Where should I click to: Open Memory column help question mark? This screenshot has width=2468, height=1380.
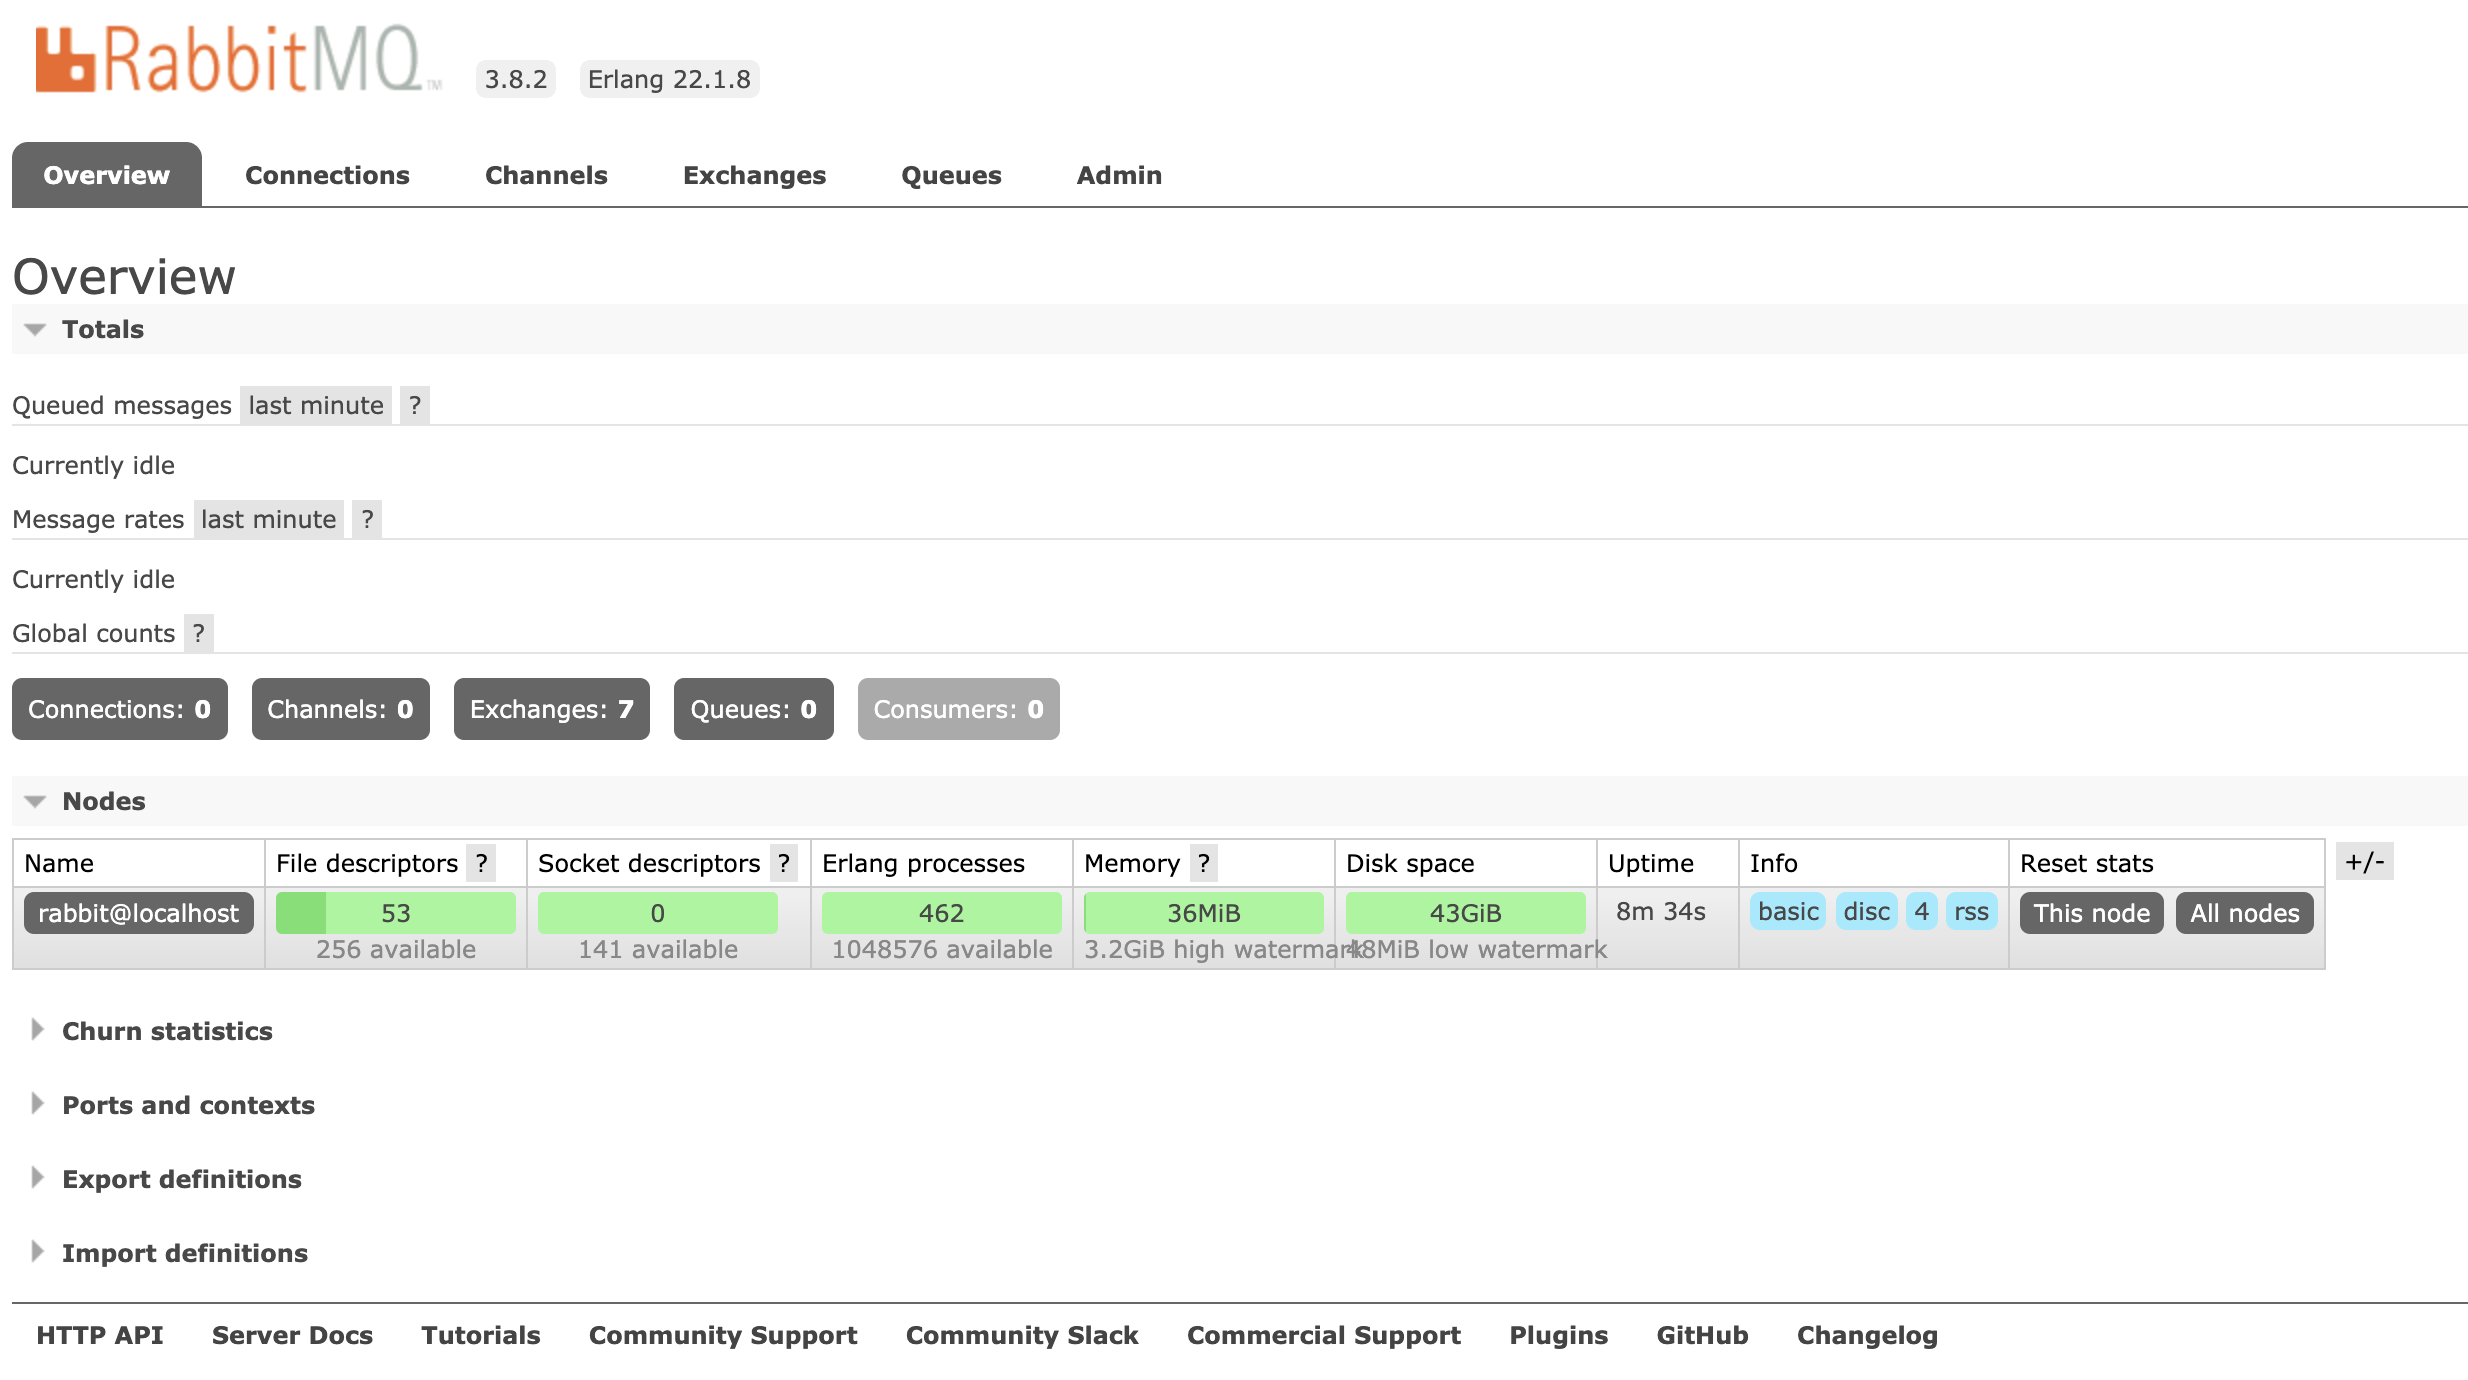[1203, 863]
